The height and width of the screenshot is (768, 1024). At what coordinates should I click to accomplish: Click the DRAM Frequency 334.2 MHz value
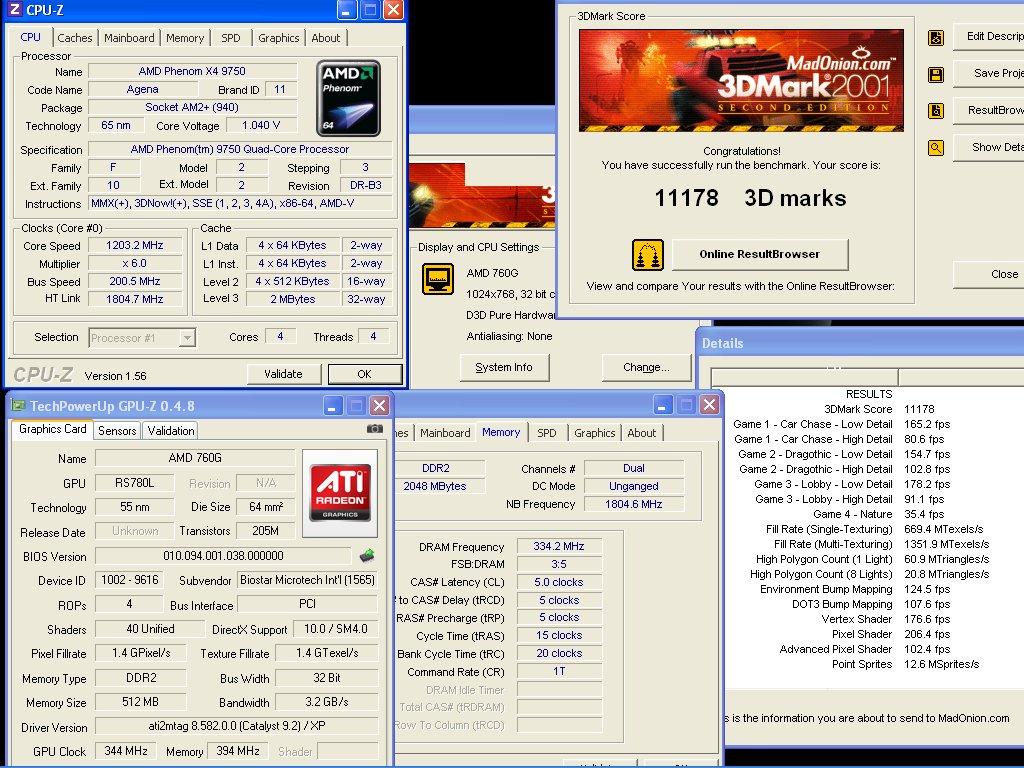pos(558,546)
